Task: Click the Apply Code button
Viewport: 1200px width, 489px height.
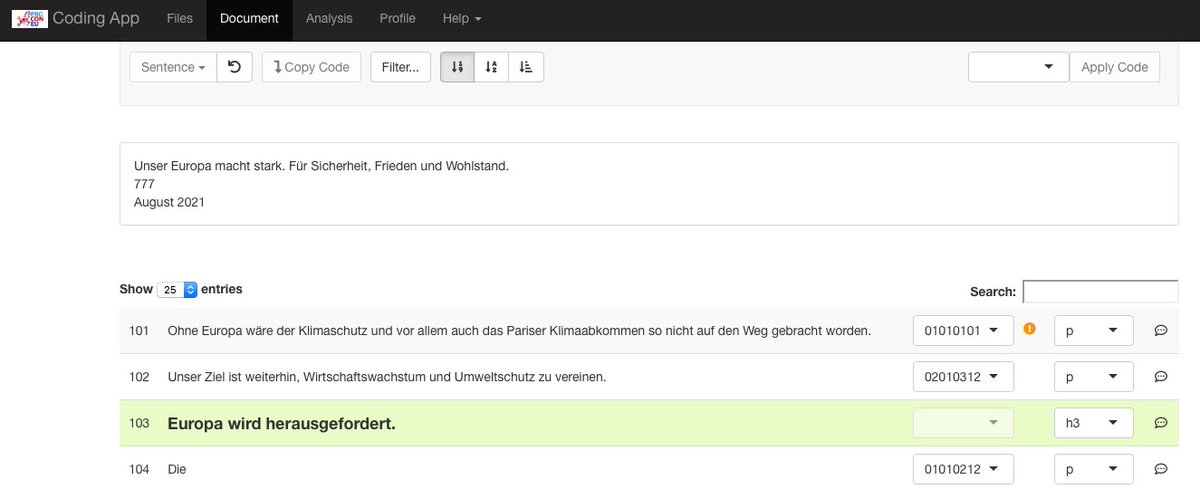Action: (x=1115, y=67)
